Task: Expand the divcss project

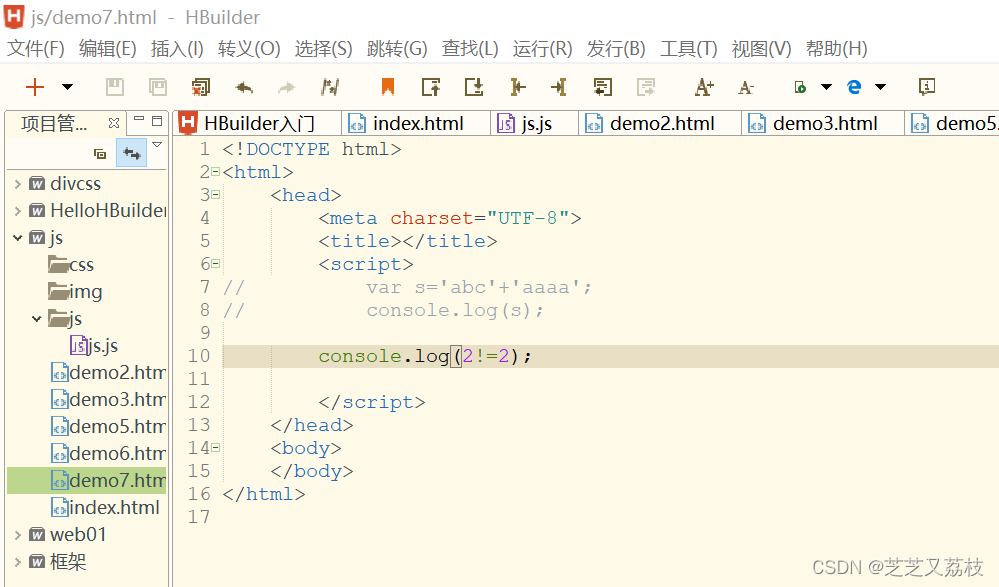Action: (x=18, y=184)
